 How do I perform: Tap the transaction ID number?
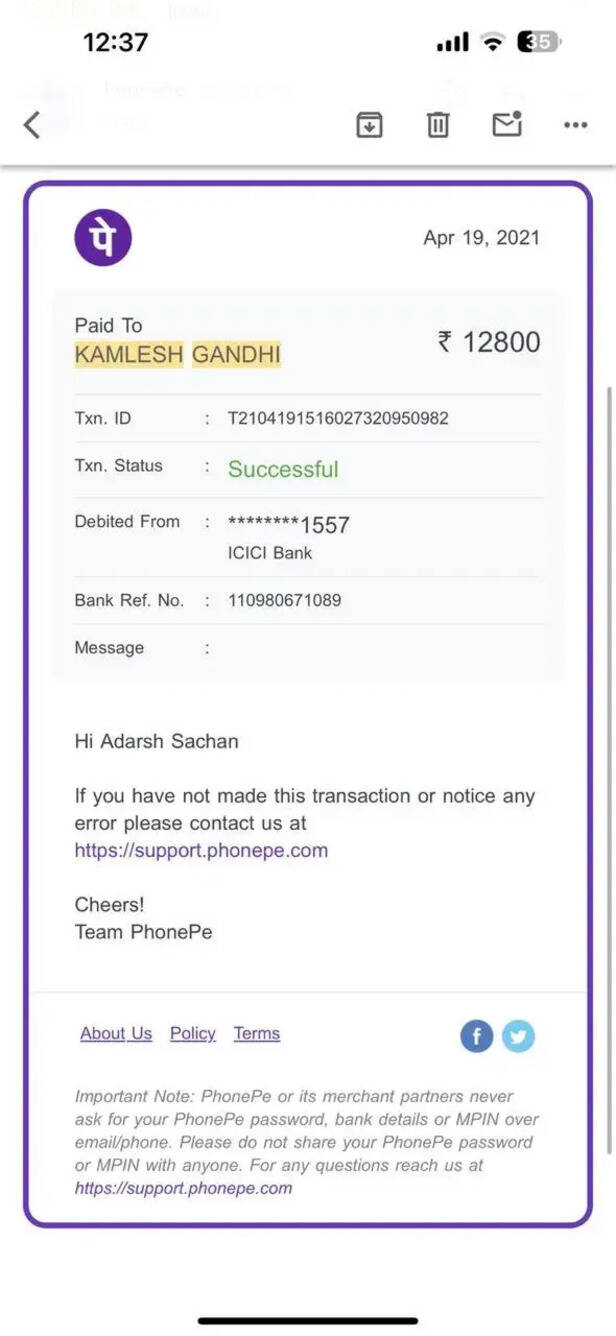point(338,418)
